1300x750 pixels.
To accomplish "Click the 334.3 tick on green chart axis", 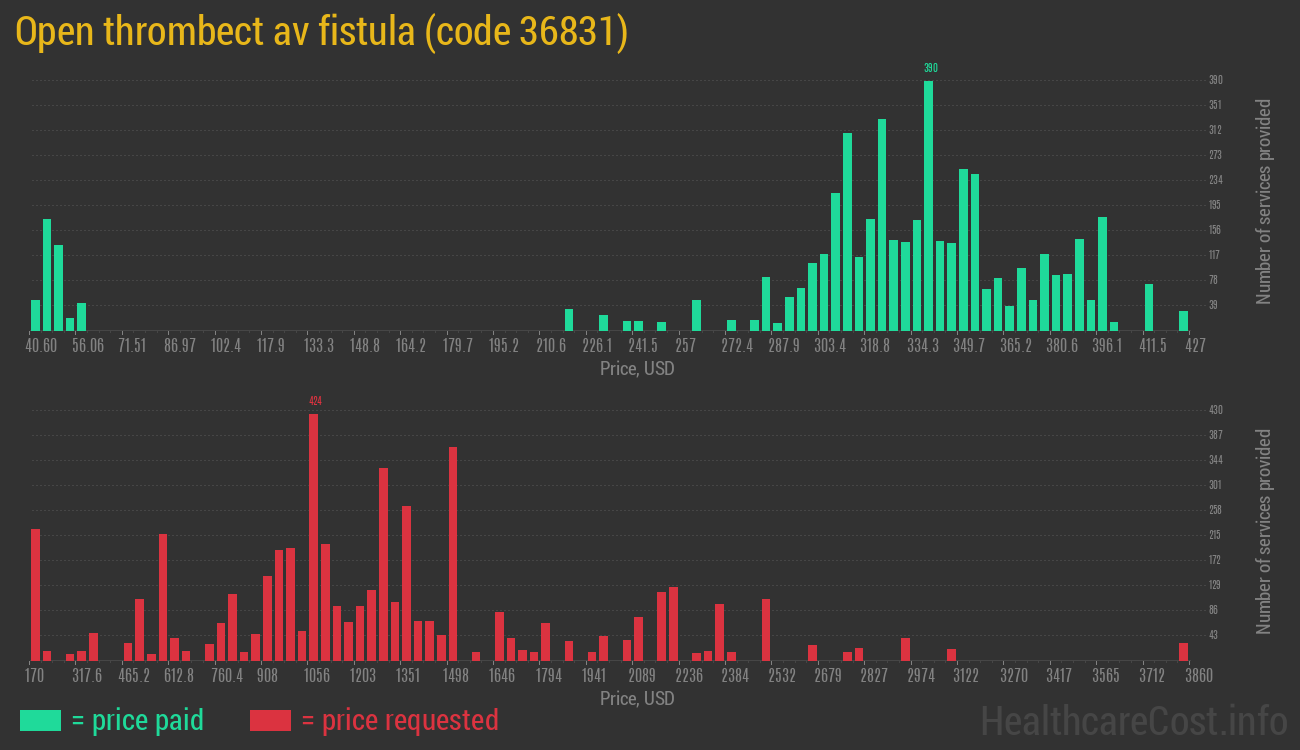I will point(923,346).
